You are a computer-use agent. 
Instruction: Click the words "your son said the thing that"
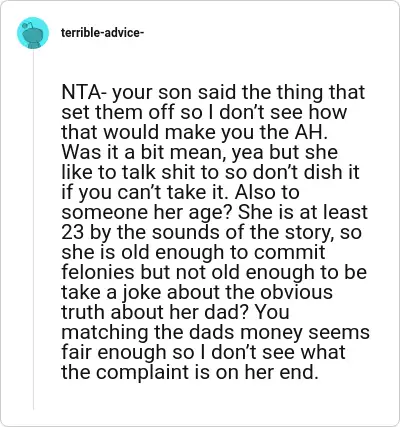239,93
